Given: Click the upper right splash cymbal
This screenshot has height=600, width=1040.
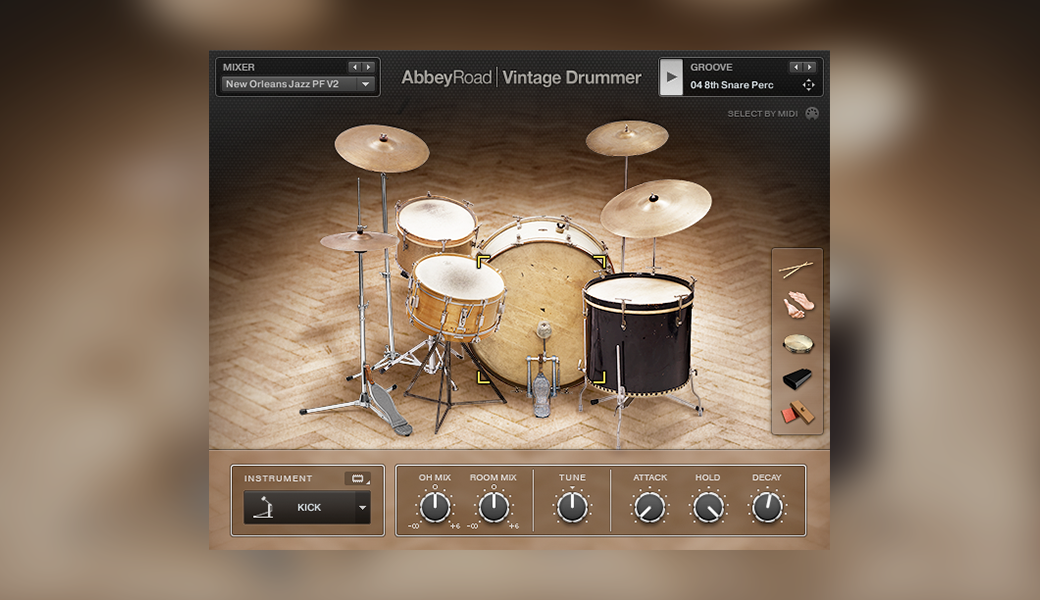Looking at the screenshot, I should point(627,138).
